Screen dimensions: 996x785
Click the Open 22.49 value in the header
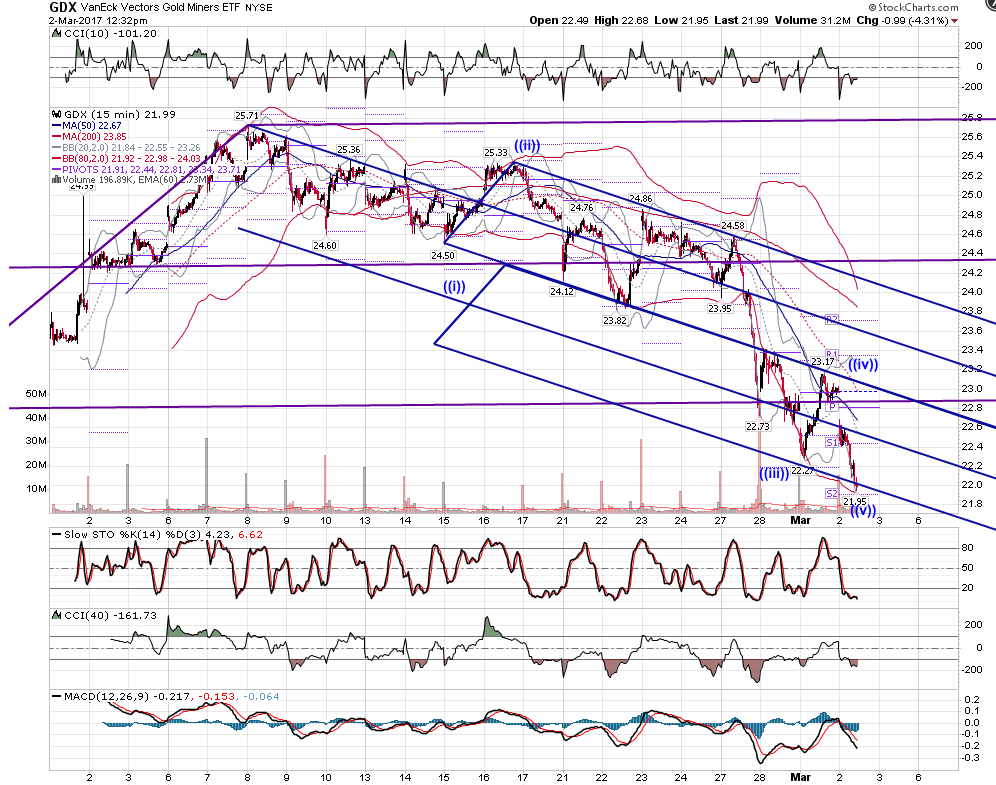pyautogui.click(x=559, y=20)
